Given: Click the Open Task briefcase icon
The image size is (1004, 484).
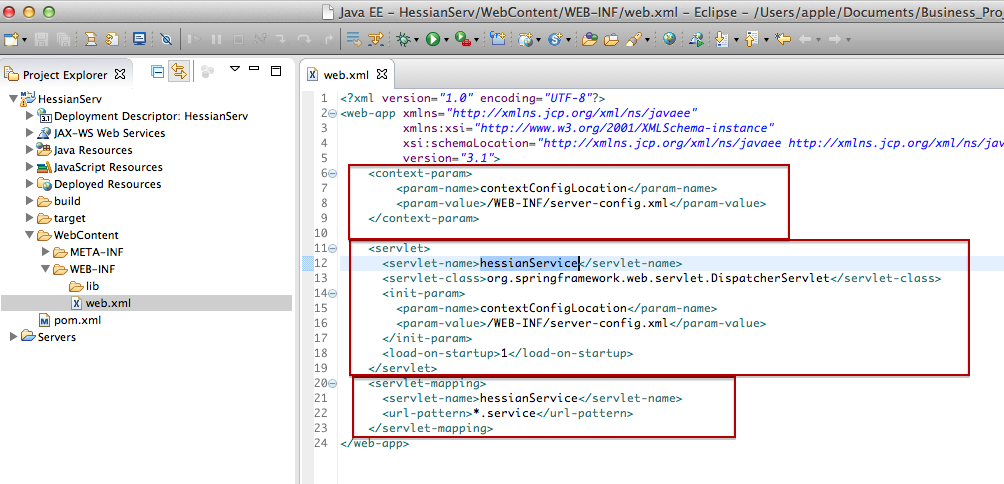Looking at the screenshot, I should (611, 40).
